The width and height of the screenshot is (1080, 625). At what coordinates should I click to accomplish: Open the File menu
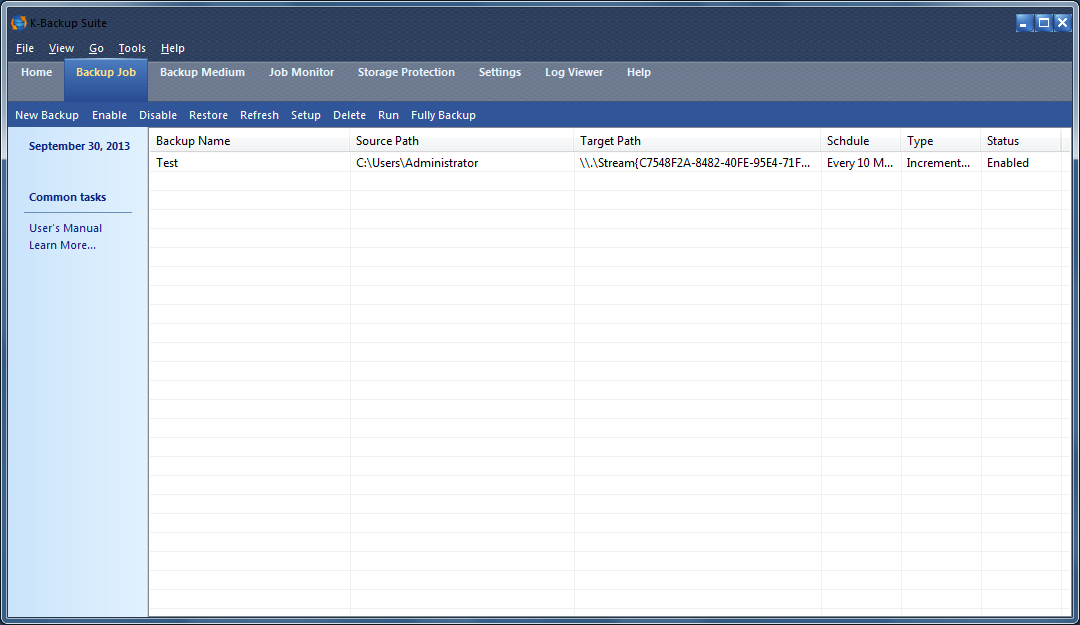25,48
